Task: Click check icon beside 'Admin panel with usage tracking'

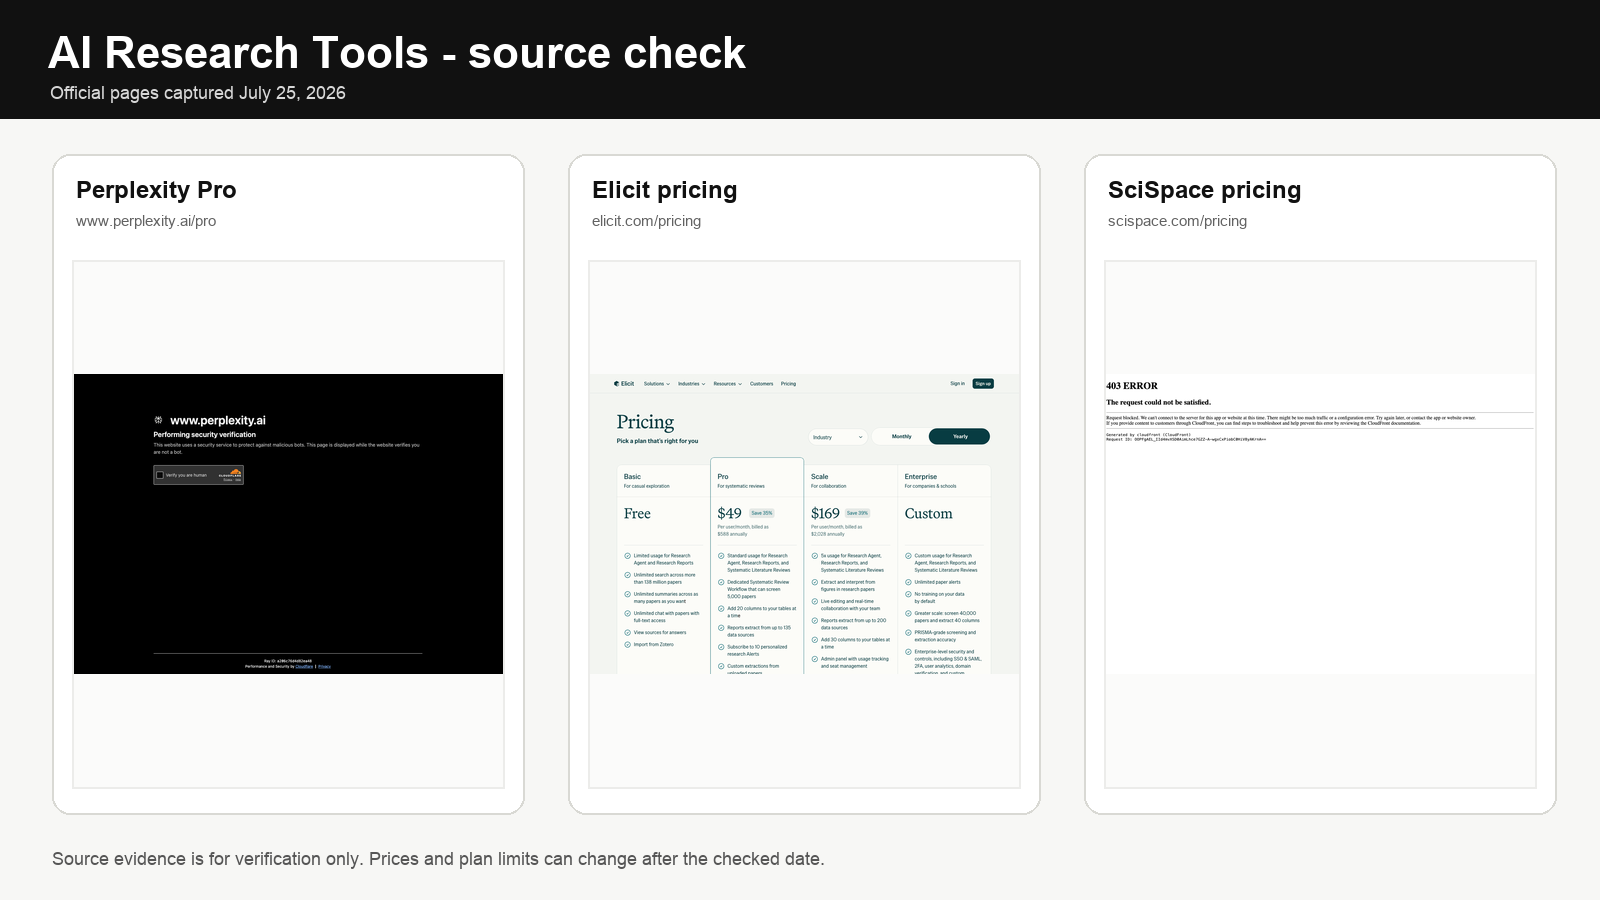Action: [x=815, y=659]
